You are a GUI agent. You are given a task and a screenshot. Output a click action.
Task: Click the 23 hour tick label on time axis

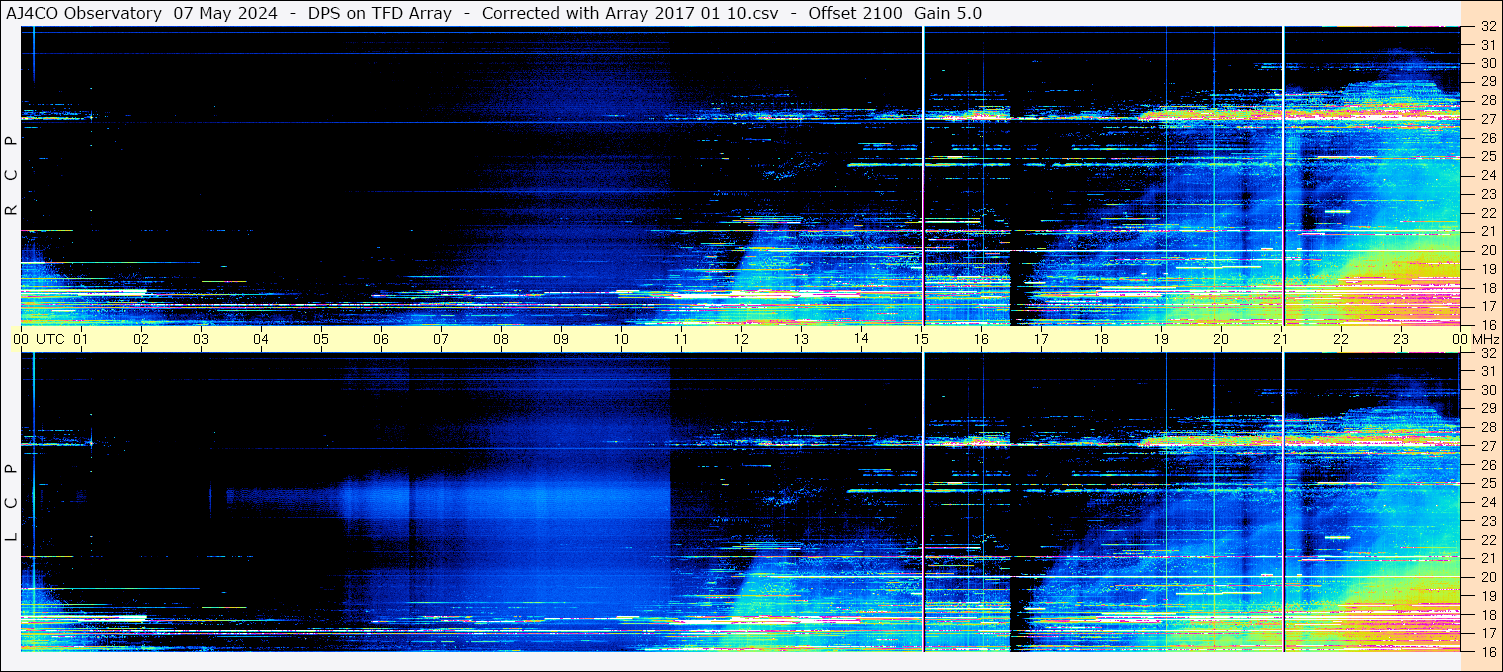(x=1401, y=339)
